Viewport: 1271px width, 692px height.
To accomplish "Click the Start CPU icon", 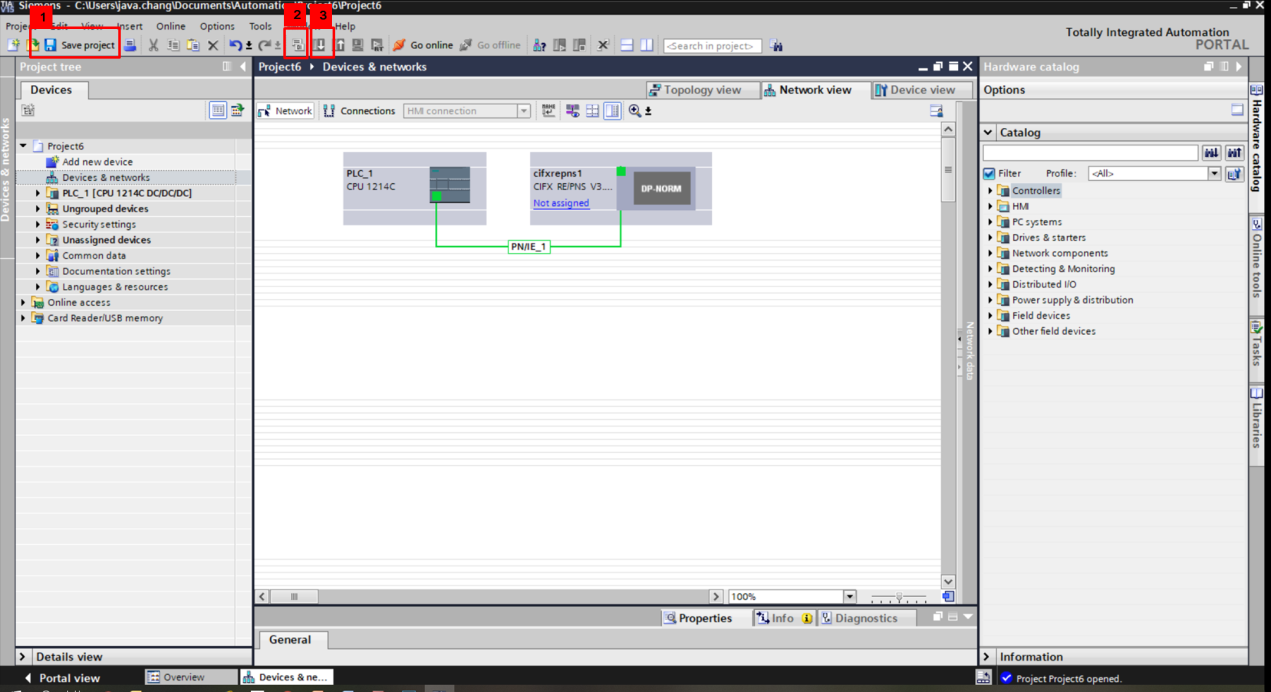I will (559, 45).
